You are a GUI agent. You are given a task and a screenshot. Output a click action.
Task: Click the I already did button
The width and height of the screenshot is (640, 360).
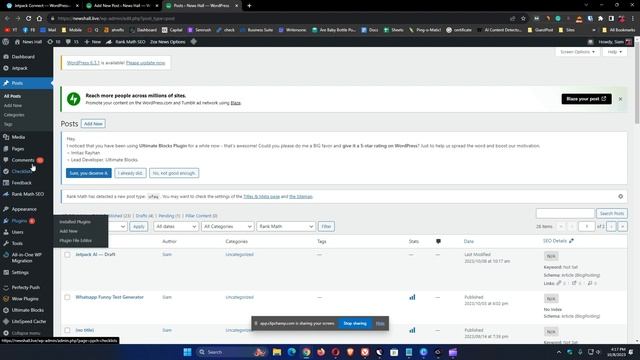pyautogui.click(x=130, y=173)
